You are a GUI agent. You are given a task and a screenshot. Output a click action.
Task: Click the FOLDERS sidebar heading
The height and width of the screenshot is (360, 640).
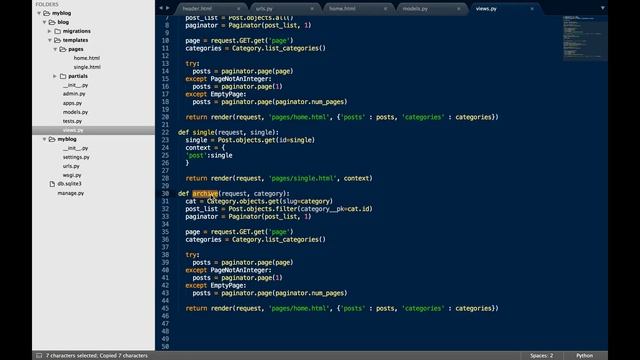(x=47, y=4)
